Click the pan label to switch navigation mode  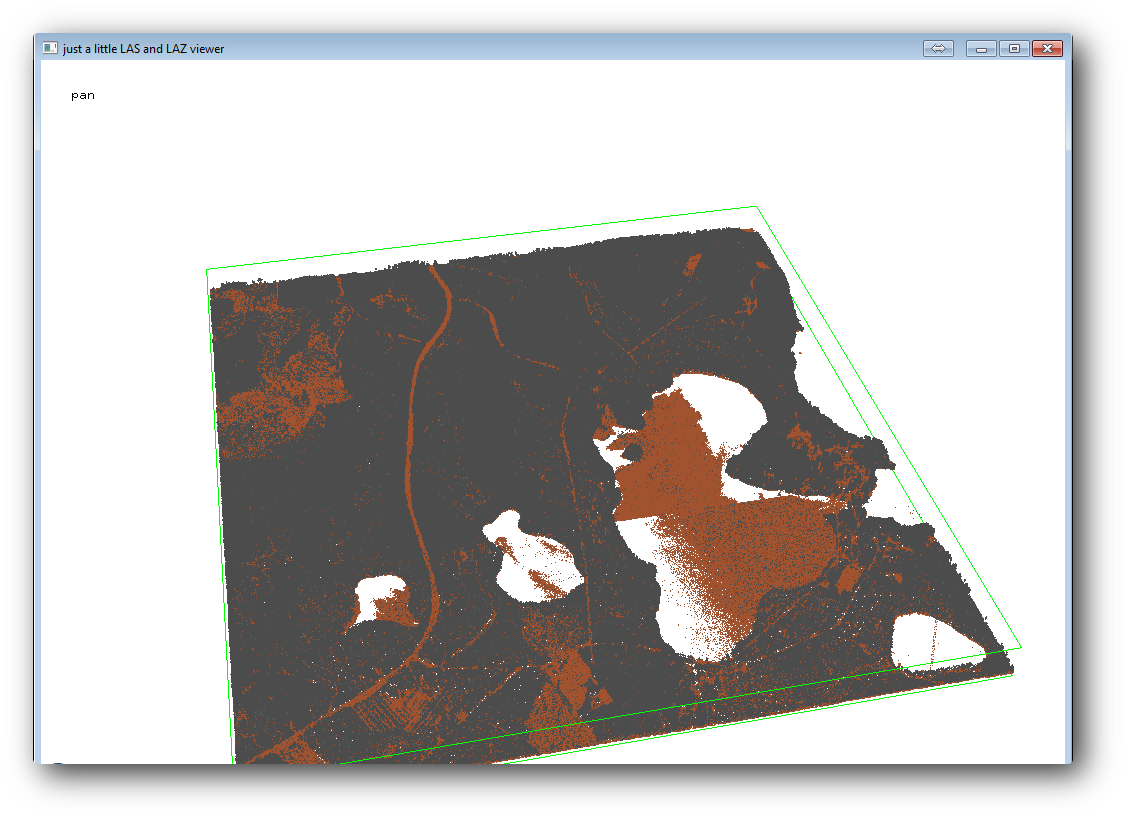click(83, 94)
